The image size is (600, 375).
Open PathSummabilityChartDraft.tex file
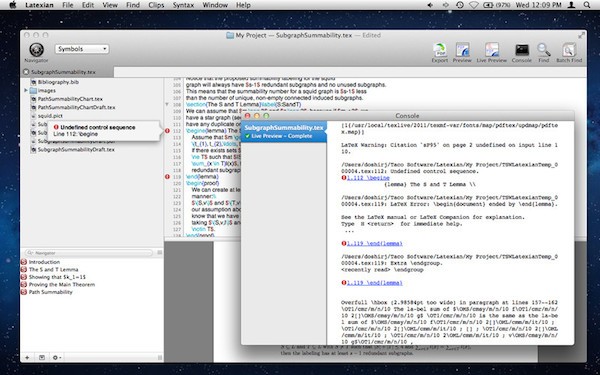[x=76, y=108]
